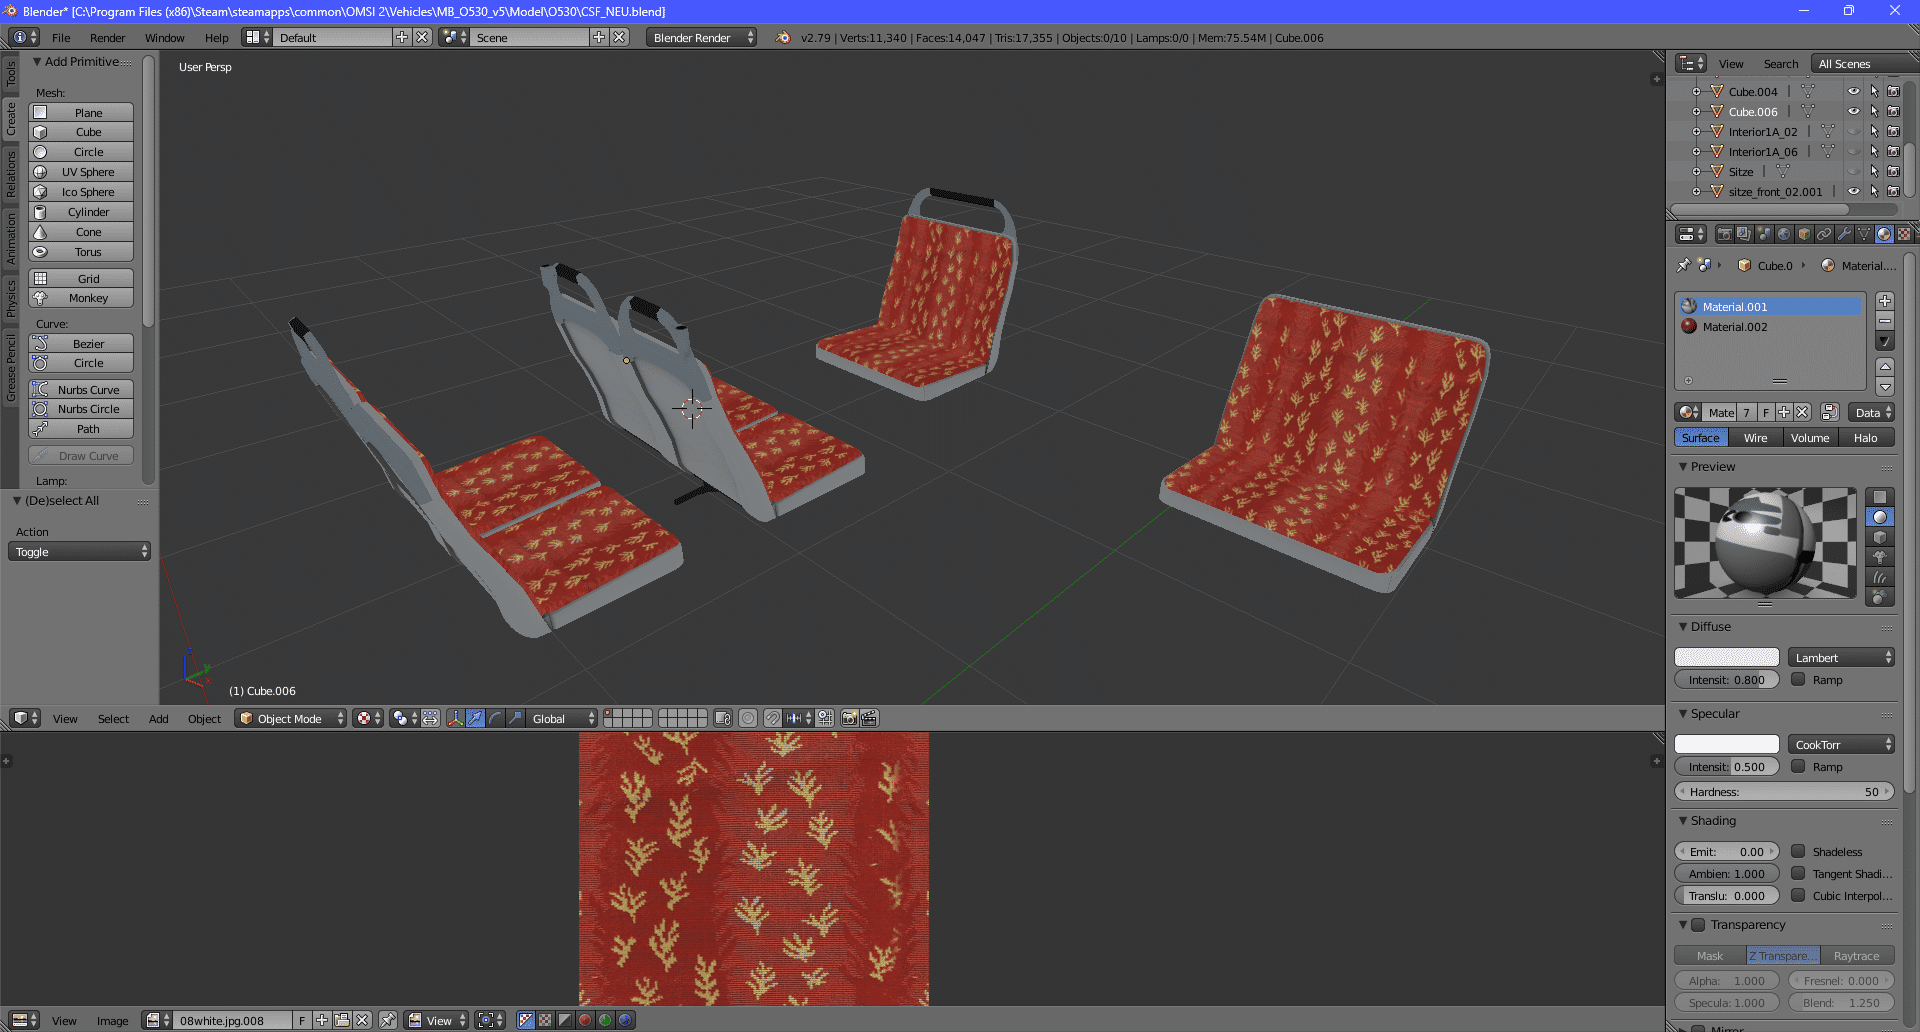
Task: Open the Object Mode dropdown
Action: [290, 718]
